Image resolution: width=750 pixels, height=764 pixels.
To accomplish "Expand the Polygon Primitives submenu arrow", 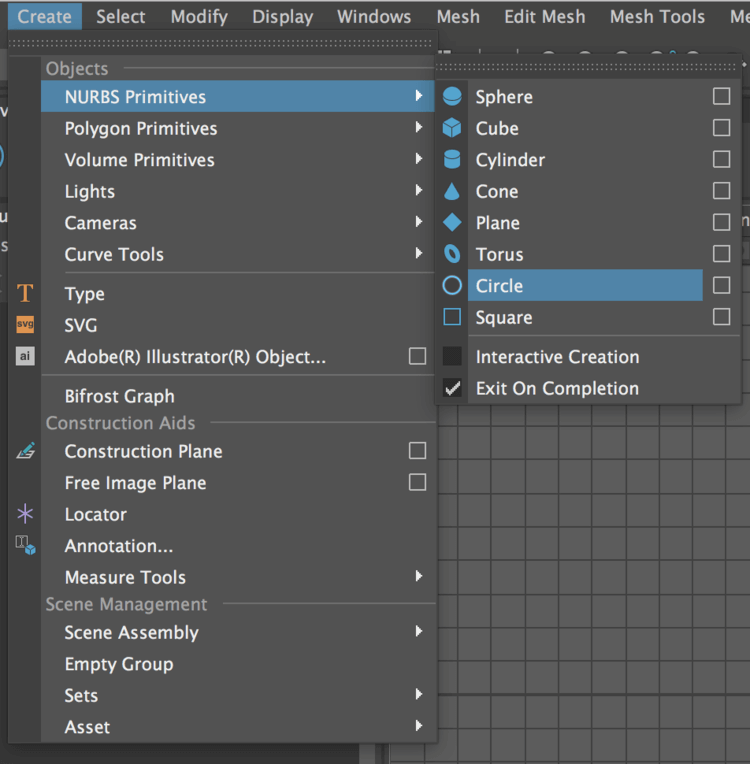I will tap(419, 128).
